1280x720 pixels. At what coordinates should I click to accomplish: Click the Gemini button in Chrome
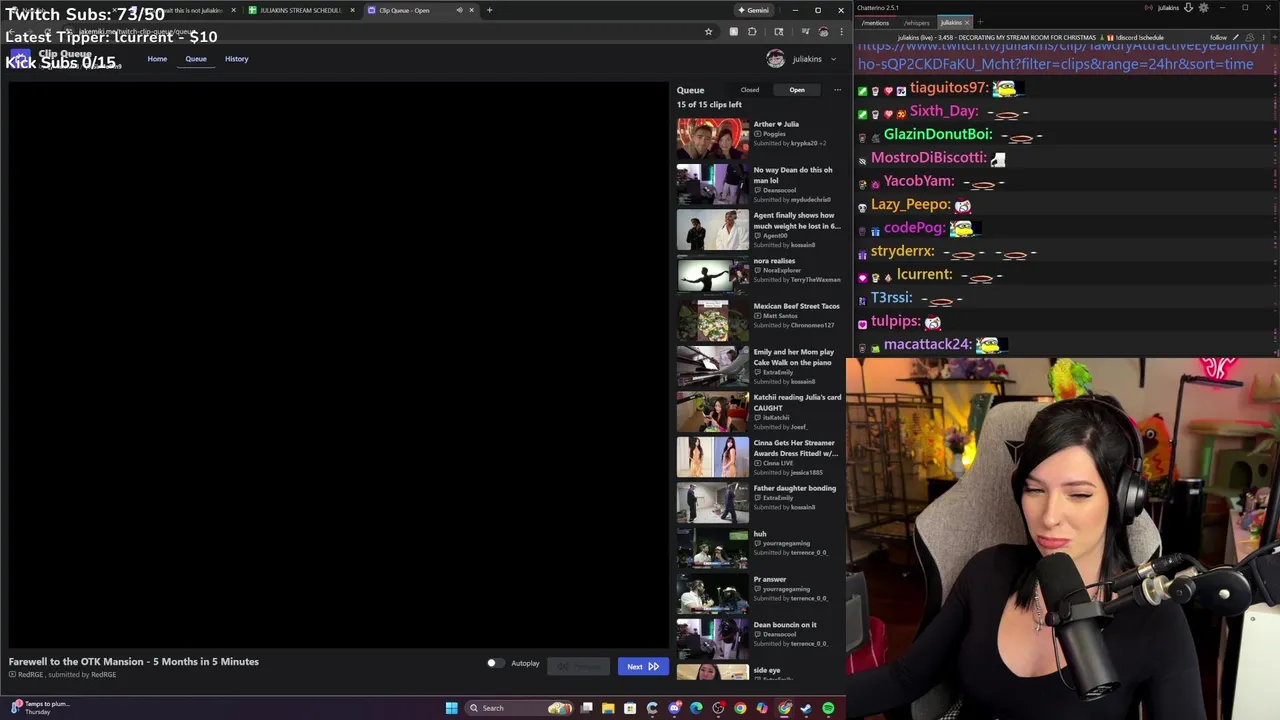(x=754, y=10)
